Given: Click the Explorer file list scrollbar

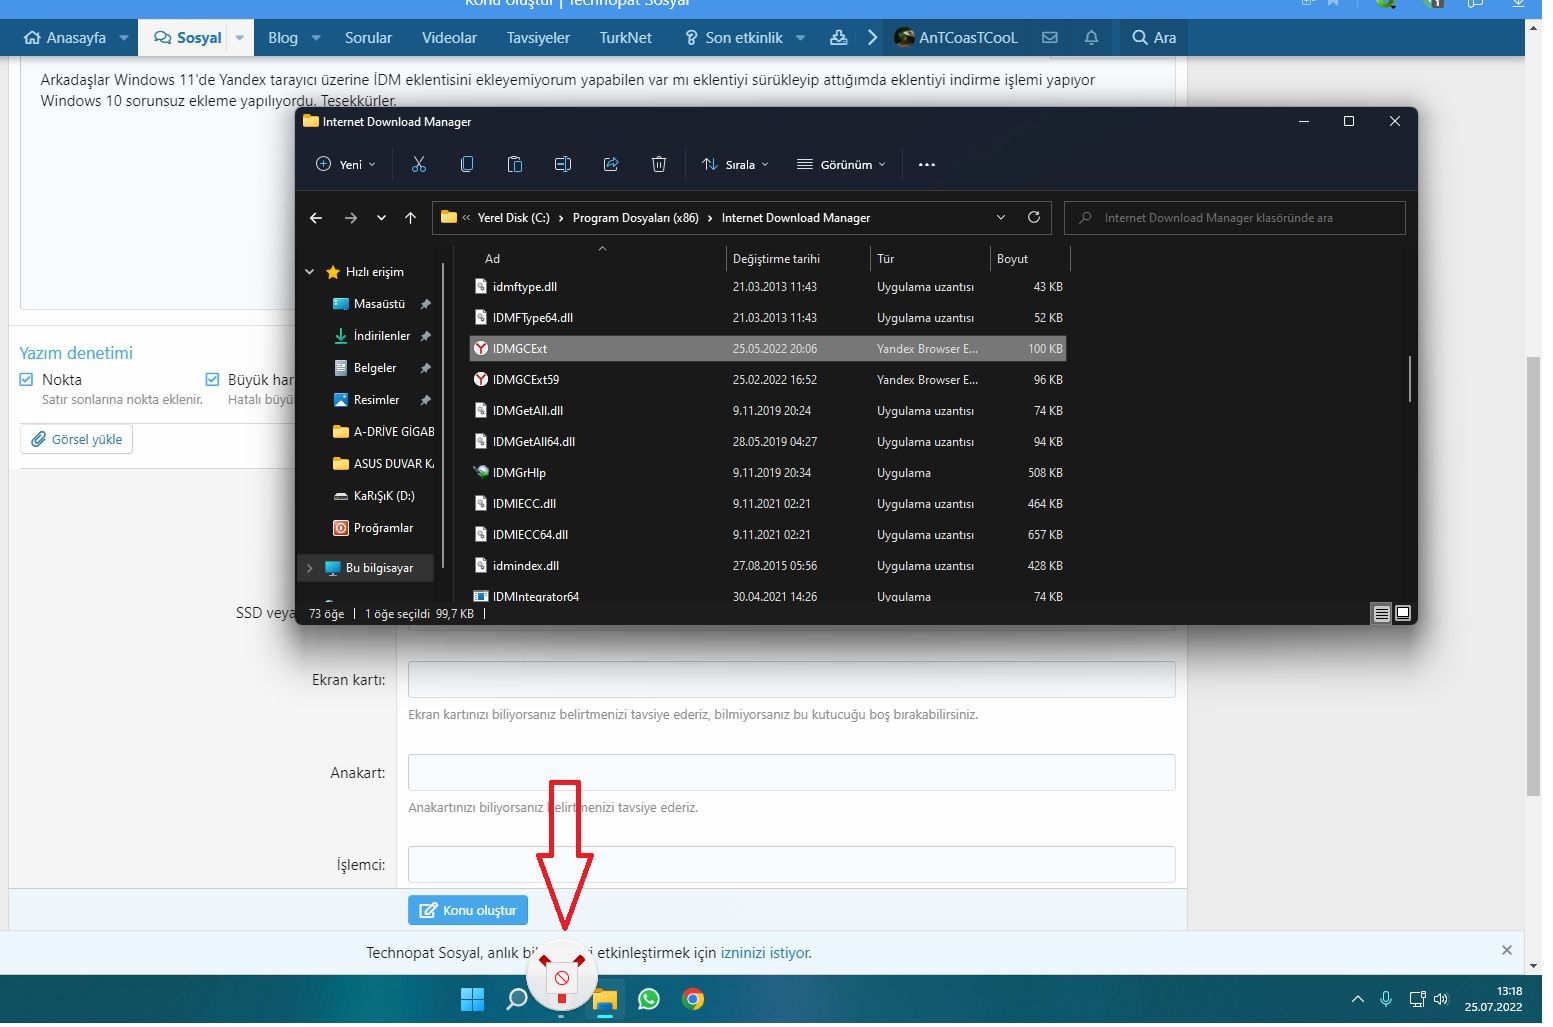Looking at the screenshot, I should [1410, 378].
